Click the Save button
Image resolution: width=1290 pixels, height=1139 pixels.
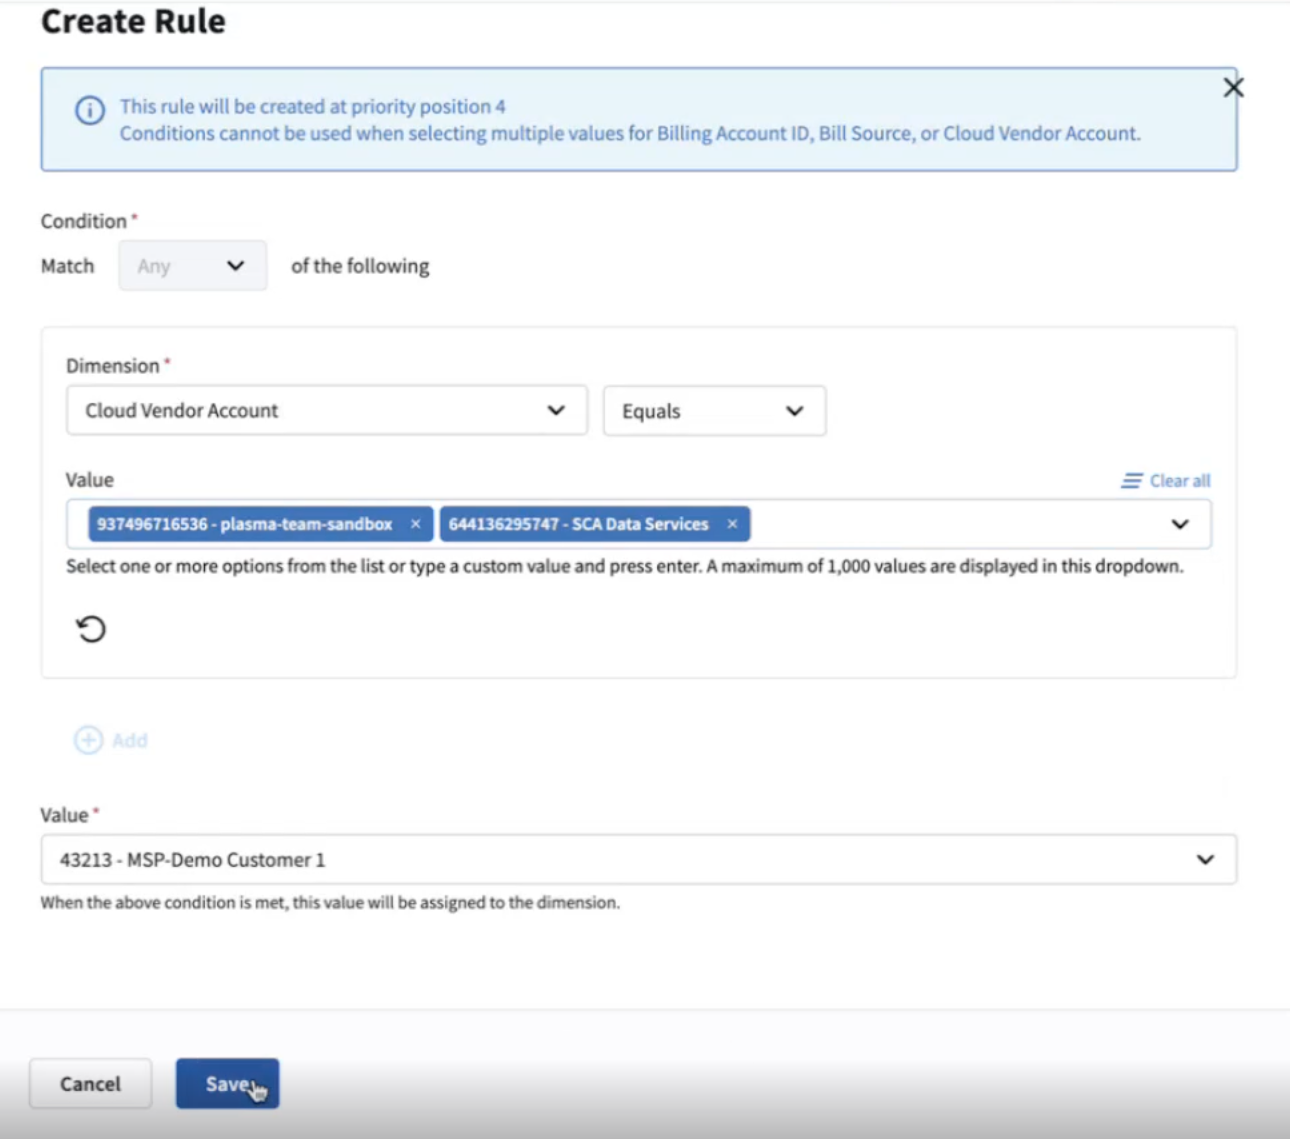(227, 1084)
